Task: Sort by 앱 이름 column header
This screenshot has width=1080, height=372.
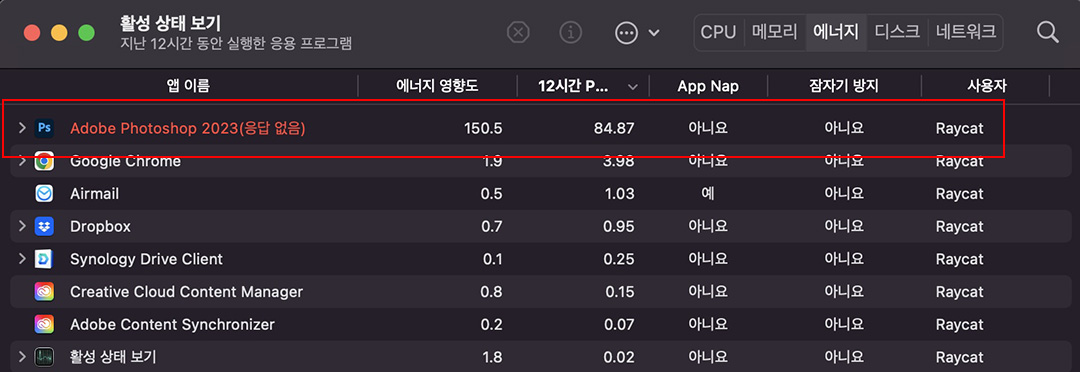Action: pos(188,86)
